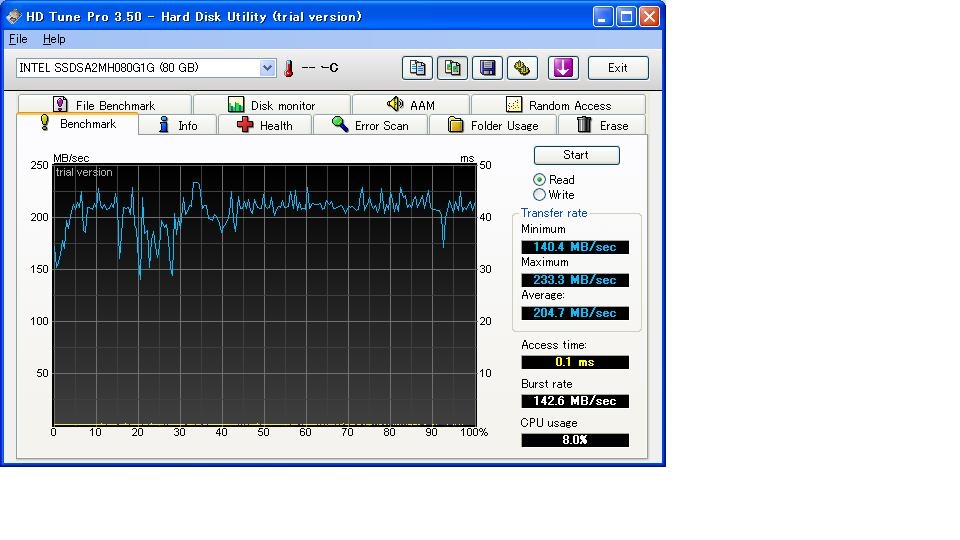Click the copy screenshot to clipboard icon
Viewport: 960px width, 540px height.
(453, 68)
